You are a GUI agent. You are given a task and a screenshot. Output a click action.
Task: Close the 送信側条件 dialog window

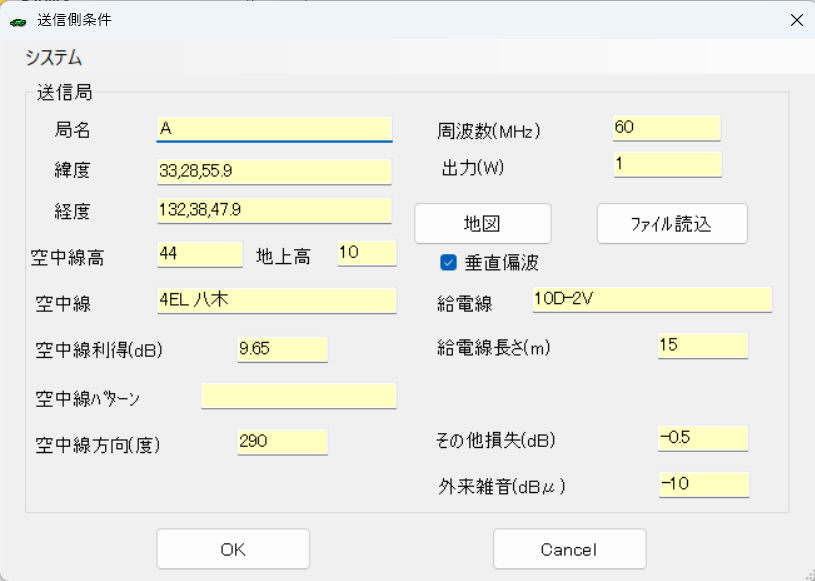coord(796,20)
